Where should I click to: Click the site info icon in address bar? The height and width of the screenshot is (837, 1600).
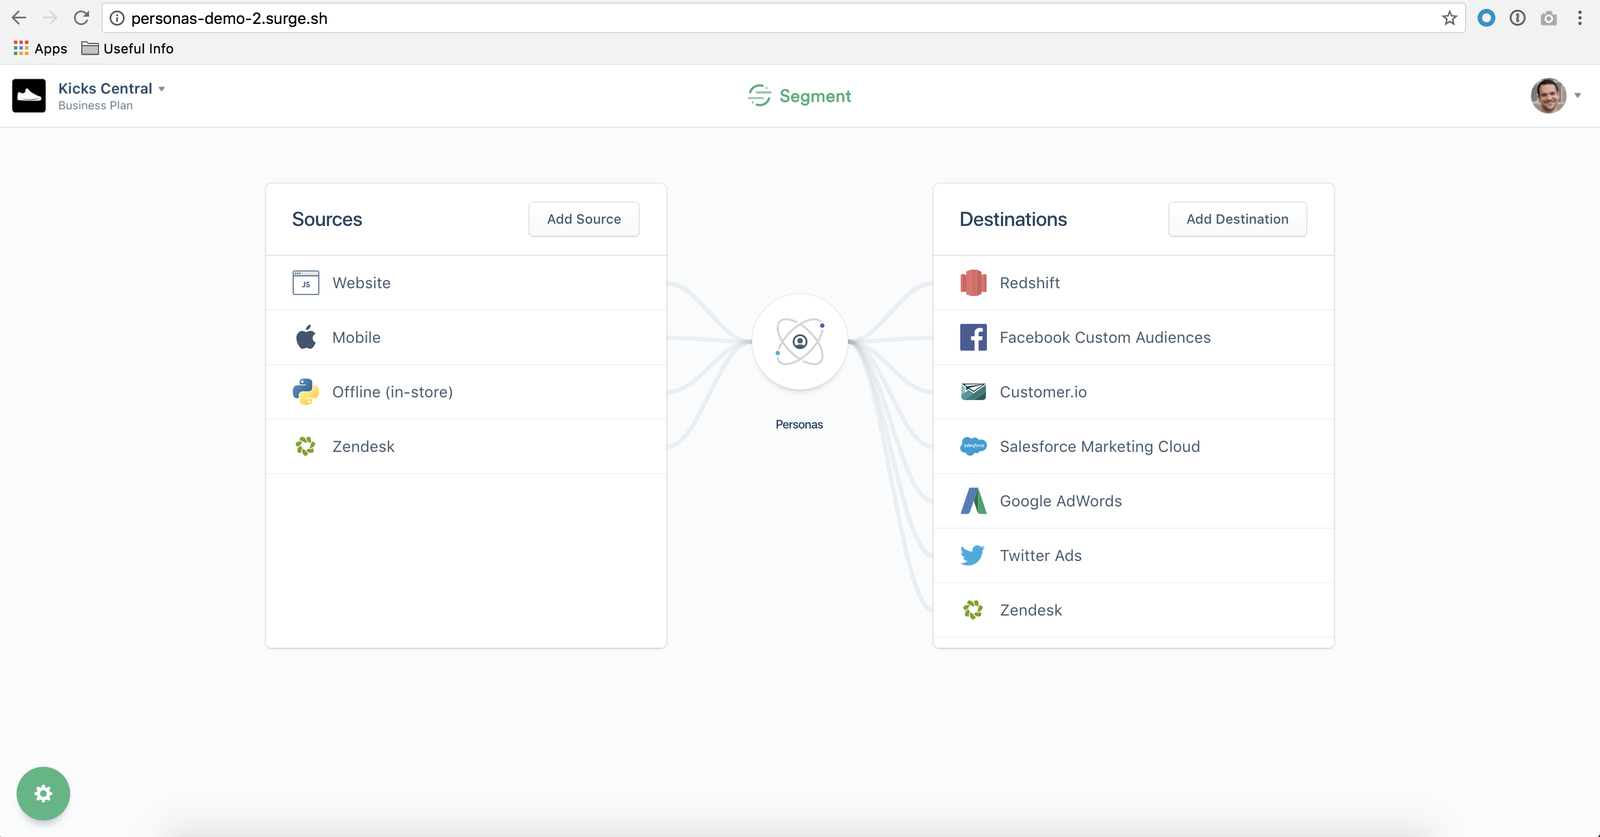click(x=117, y=18)
